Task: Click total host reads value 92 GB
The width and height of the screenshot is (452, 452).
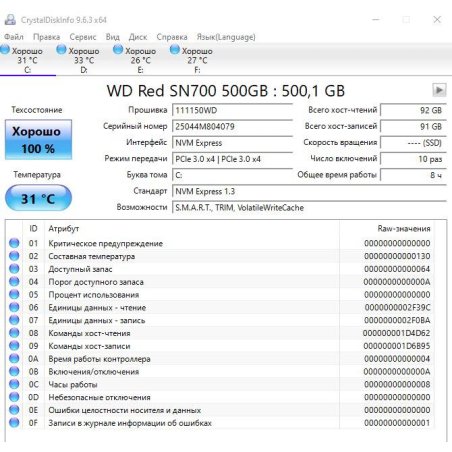Action: pos(413,110)
